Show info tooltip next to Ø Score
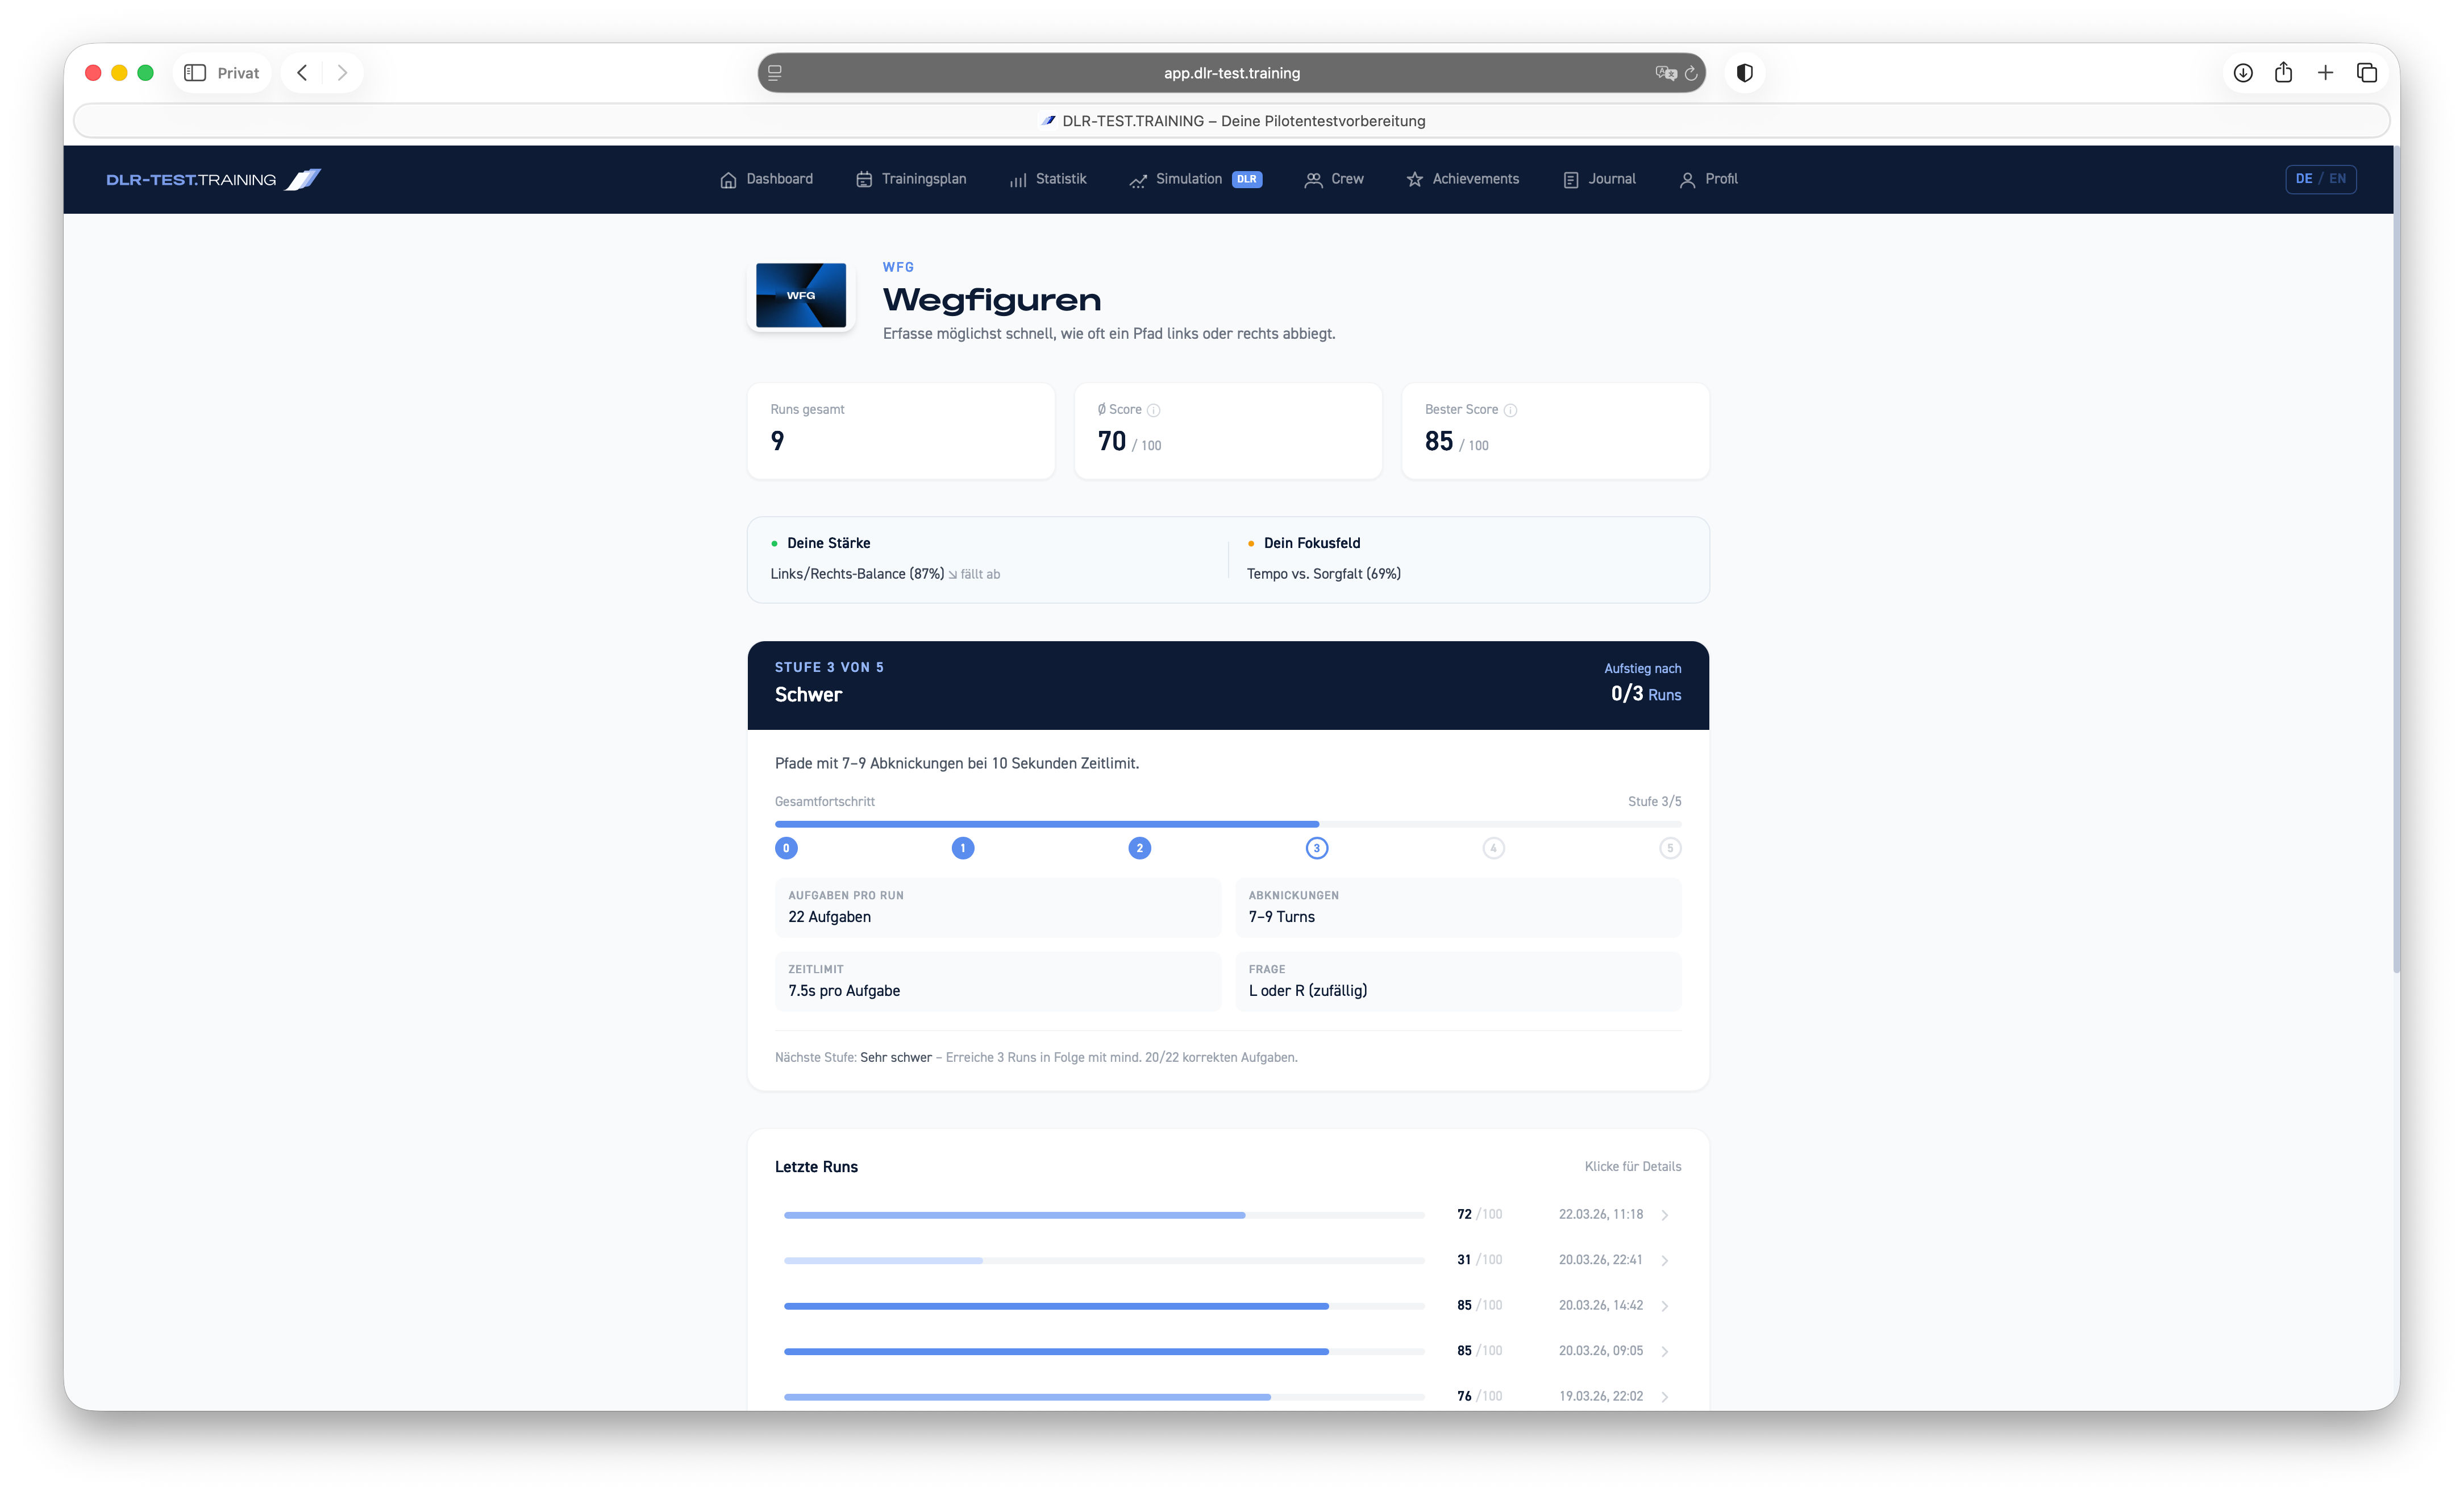The image size is (2464, 1495). coord(1154,410)
